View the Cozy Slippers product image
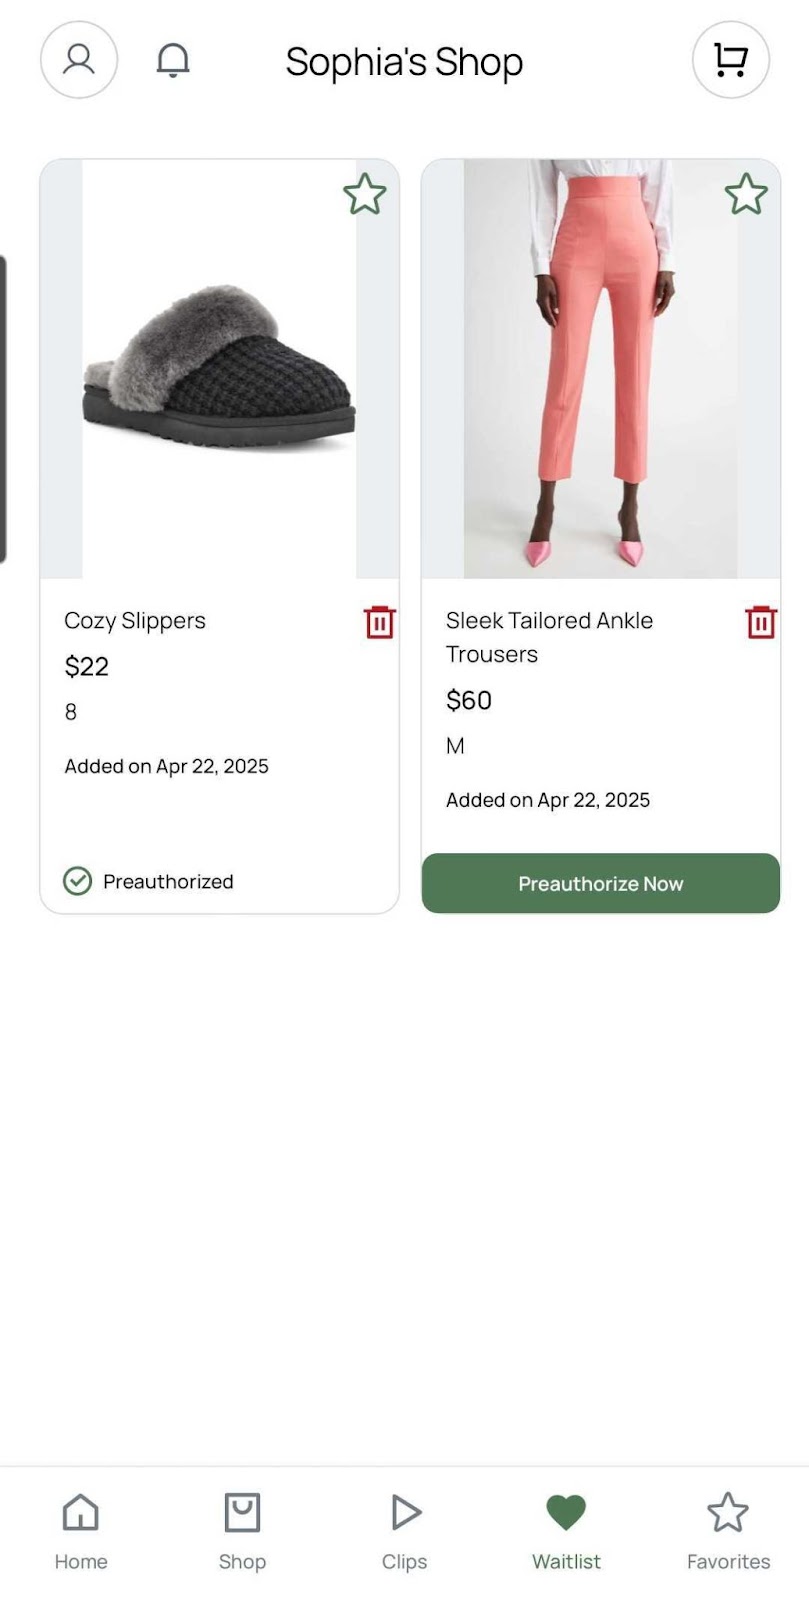Viewport: 809px width, 1600px height. (219, 369)
